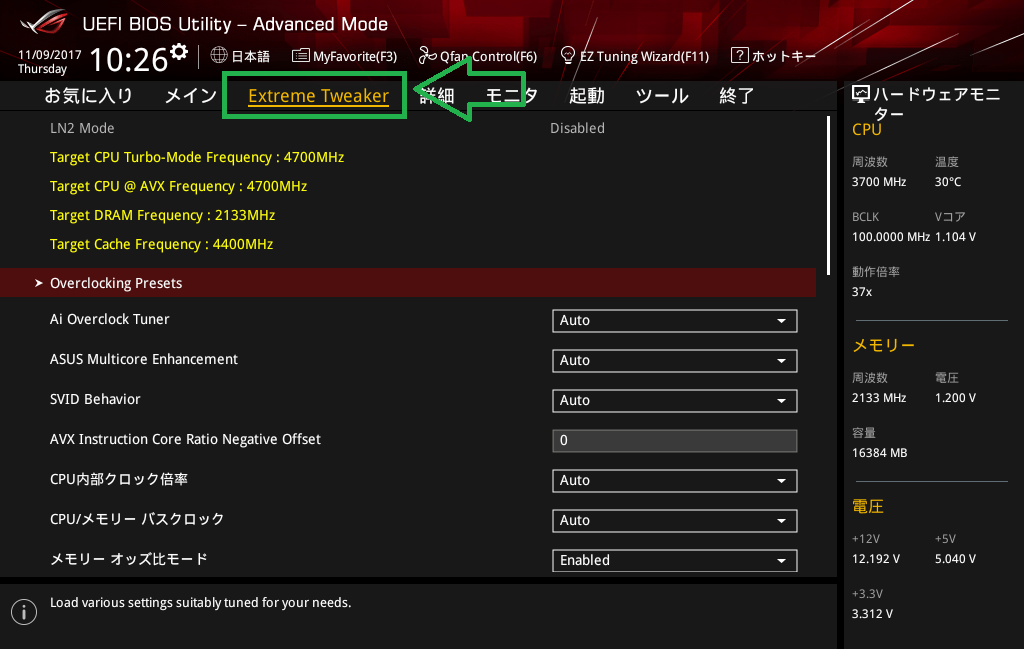Screen dimensions: 1024x649
Task: Click the MyFavorite(F3) label
Action: (355, 56)
